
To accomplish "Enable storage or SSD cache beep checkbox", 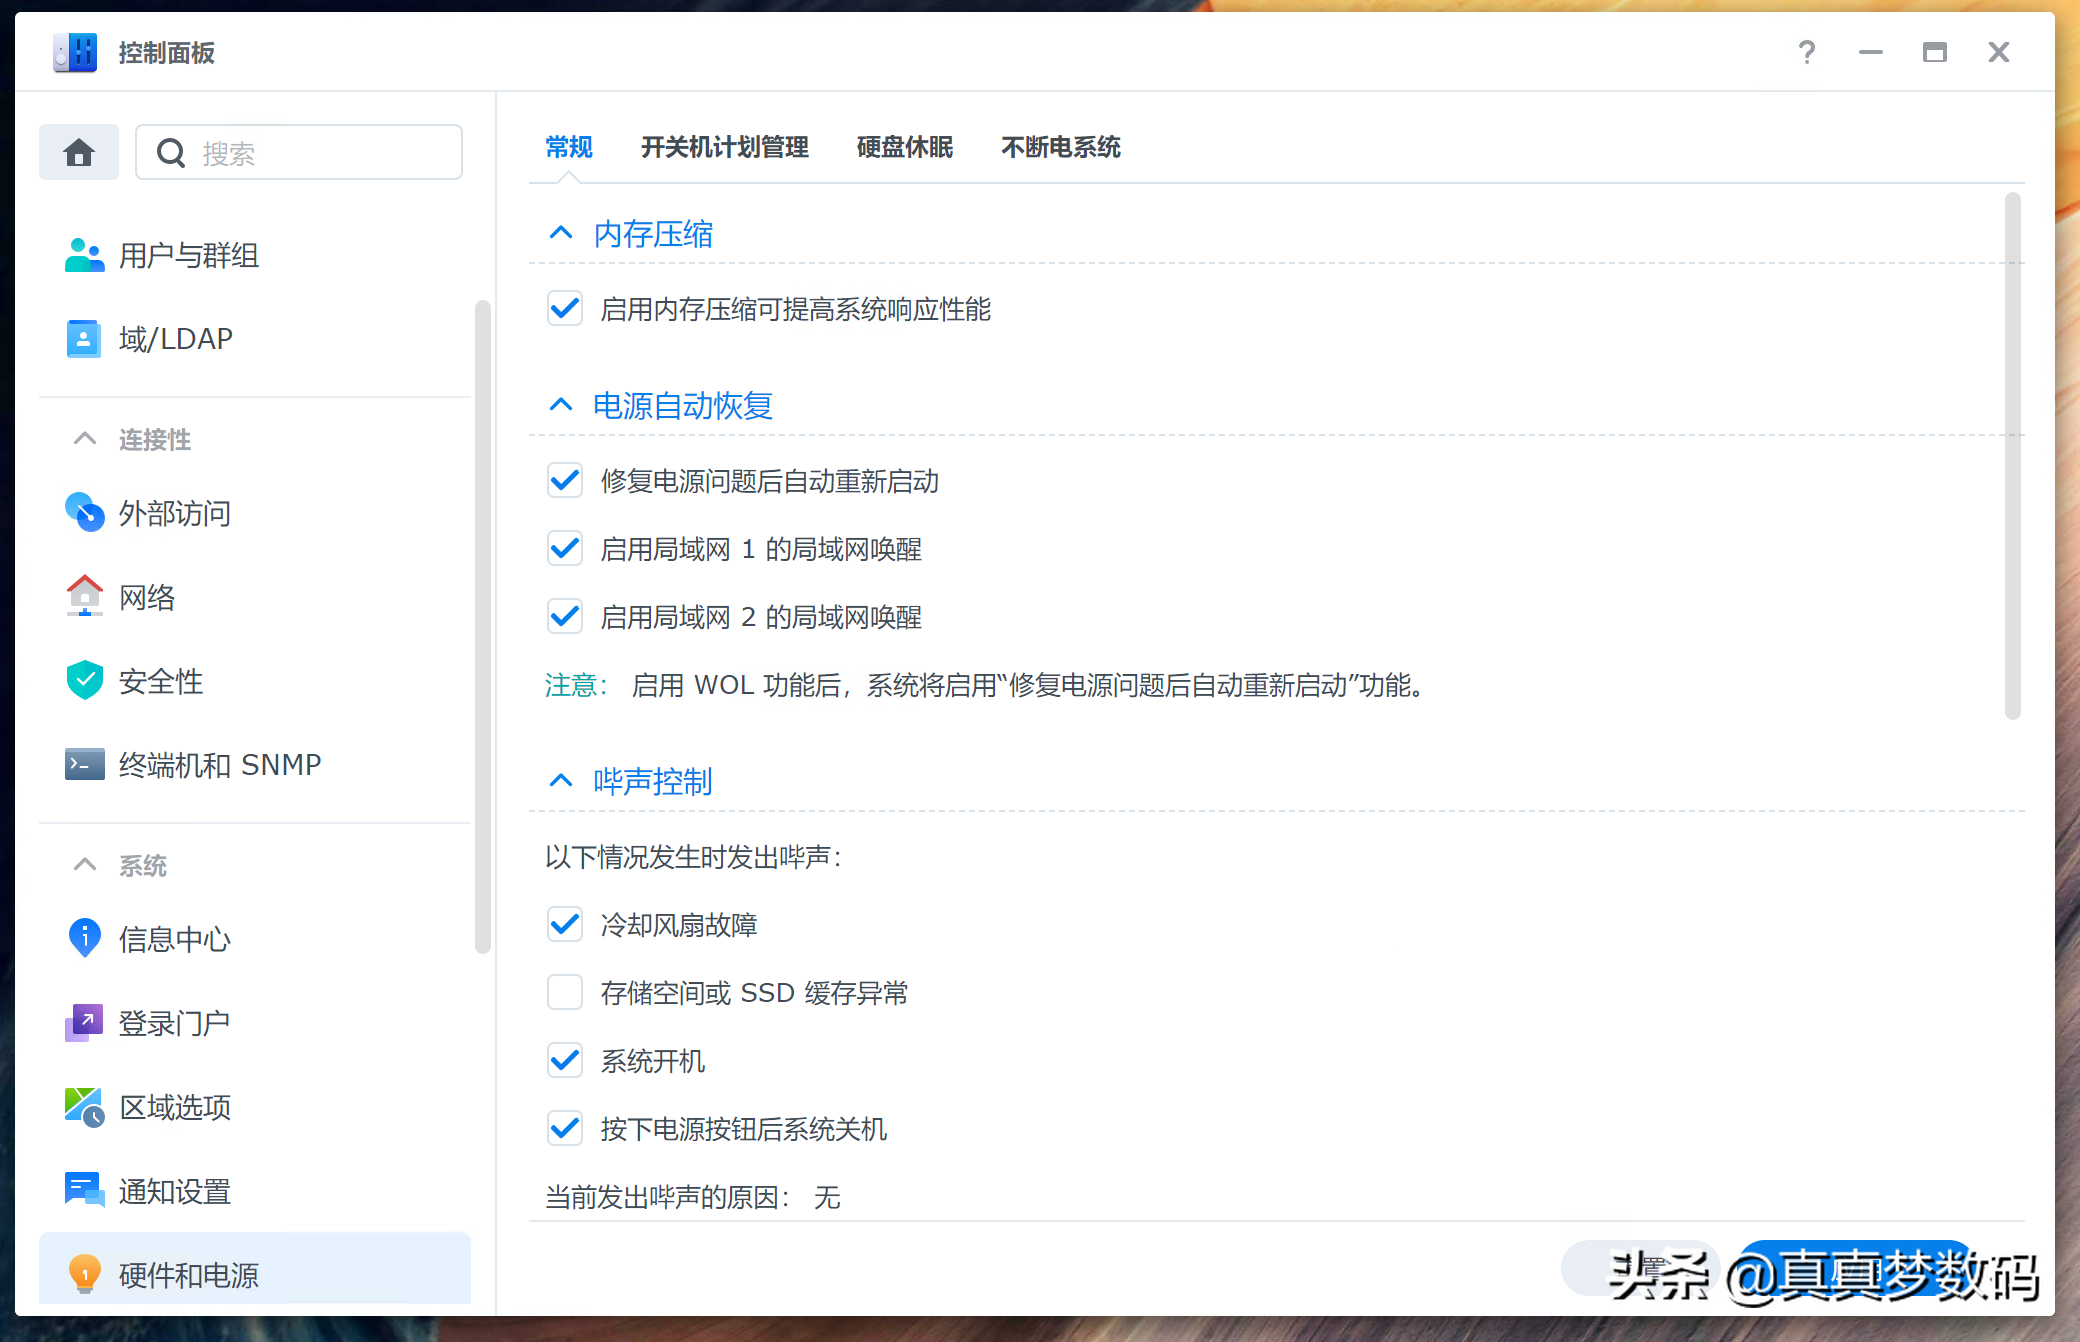I will 565,993.
